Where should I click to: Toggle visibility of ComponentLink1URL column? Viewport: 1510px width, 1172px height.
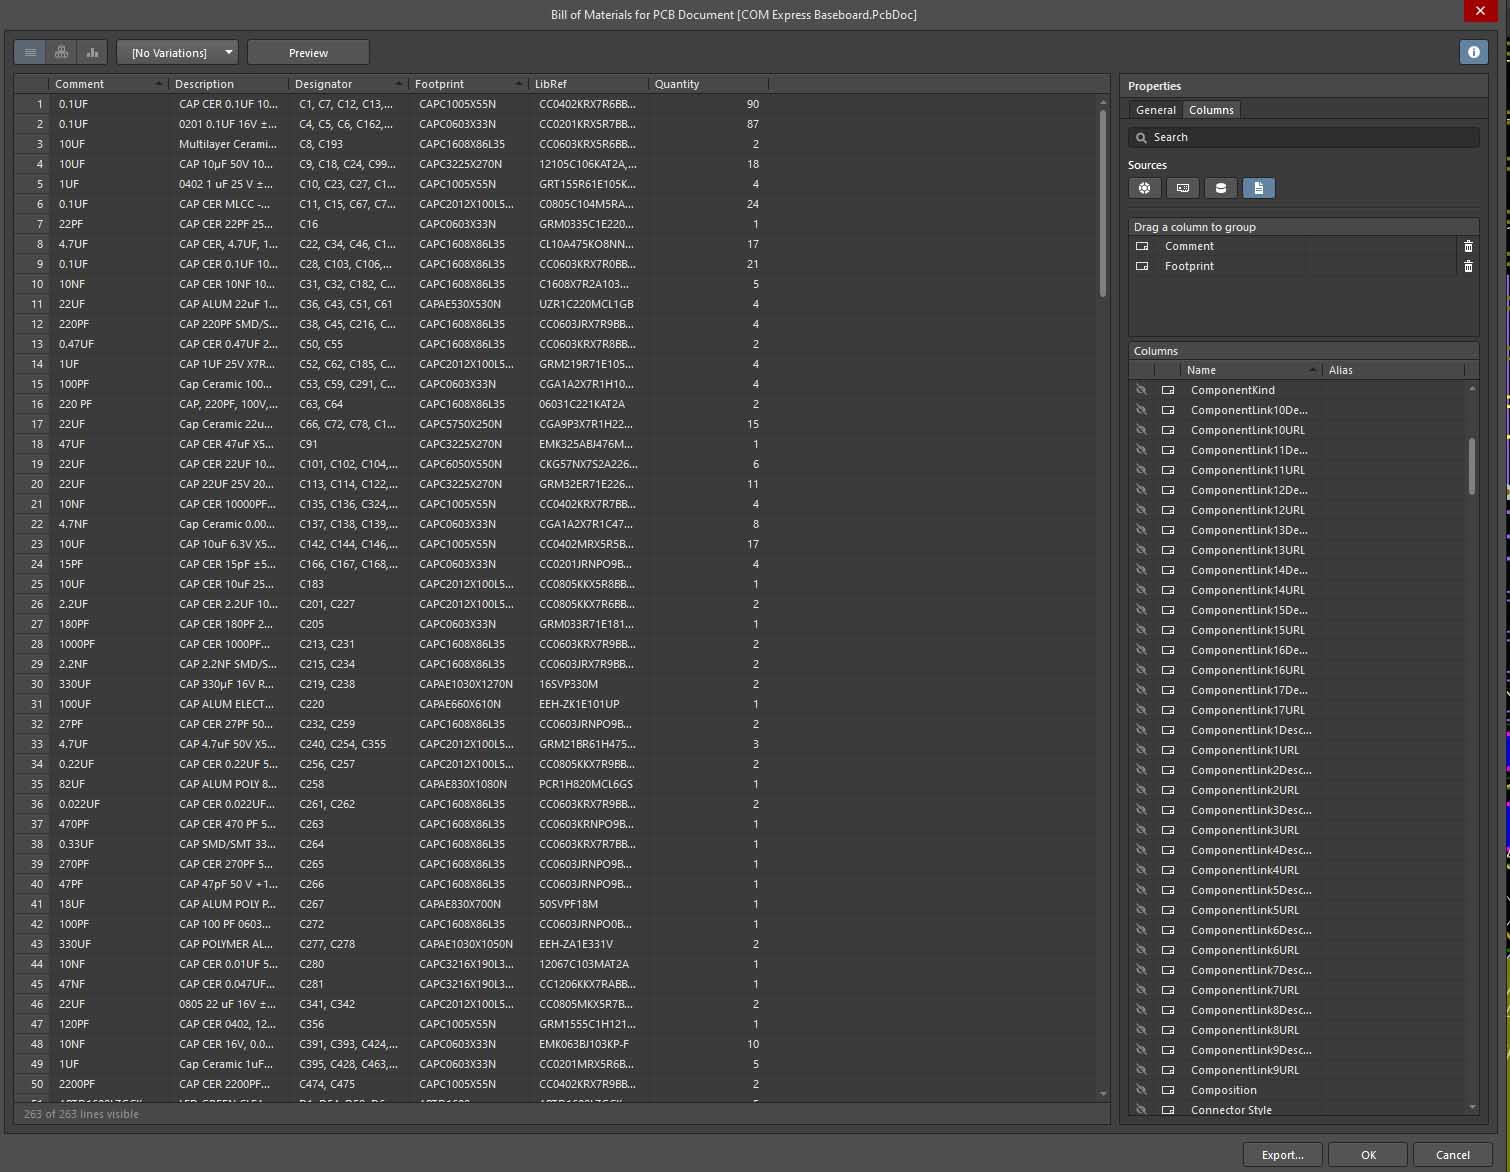1141,750
